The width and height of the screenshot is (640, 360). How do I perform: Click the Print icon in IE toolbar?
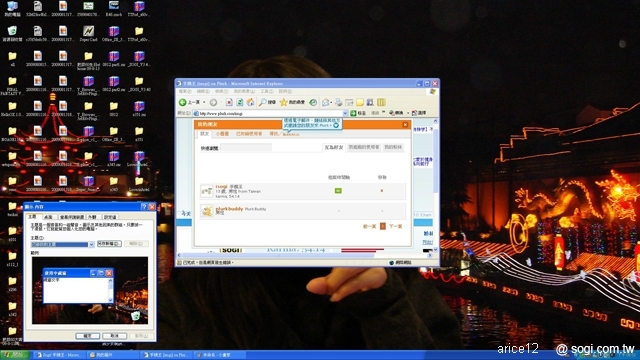(339, 102)
